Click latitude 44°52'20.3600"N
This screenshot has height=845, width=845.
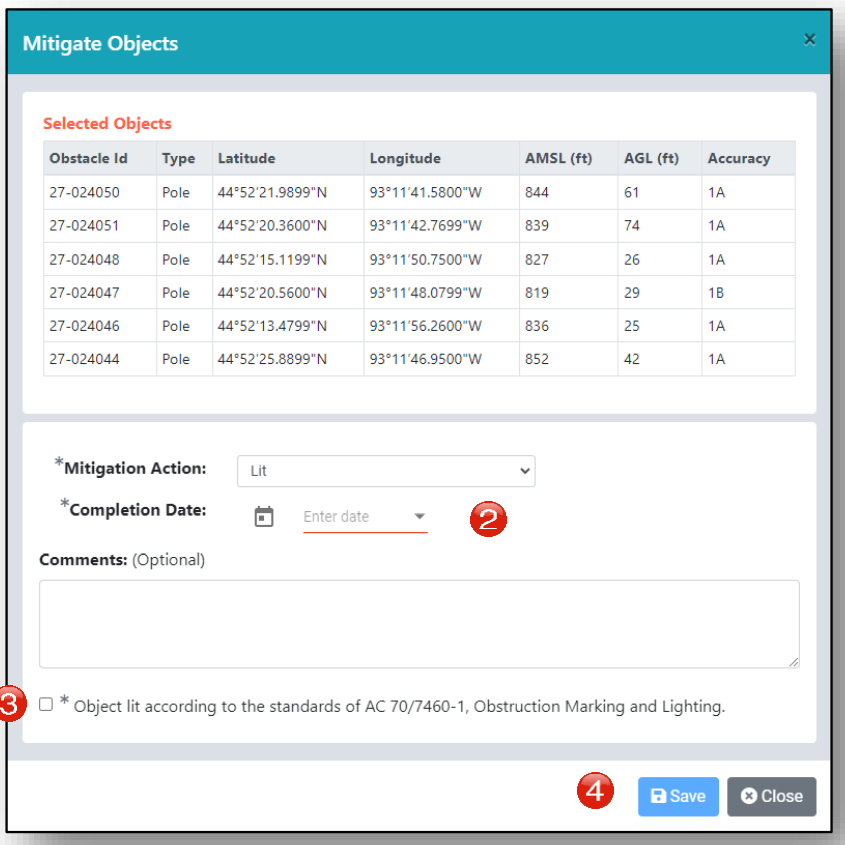[272, 226]
